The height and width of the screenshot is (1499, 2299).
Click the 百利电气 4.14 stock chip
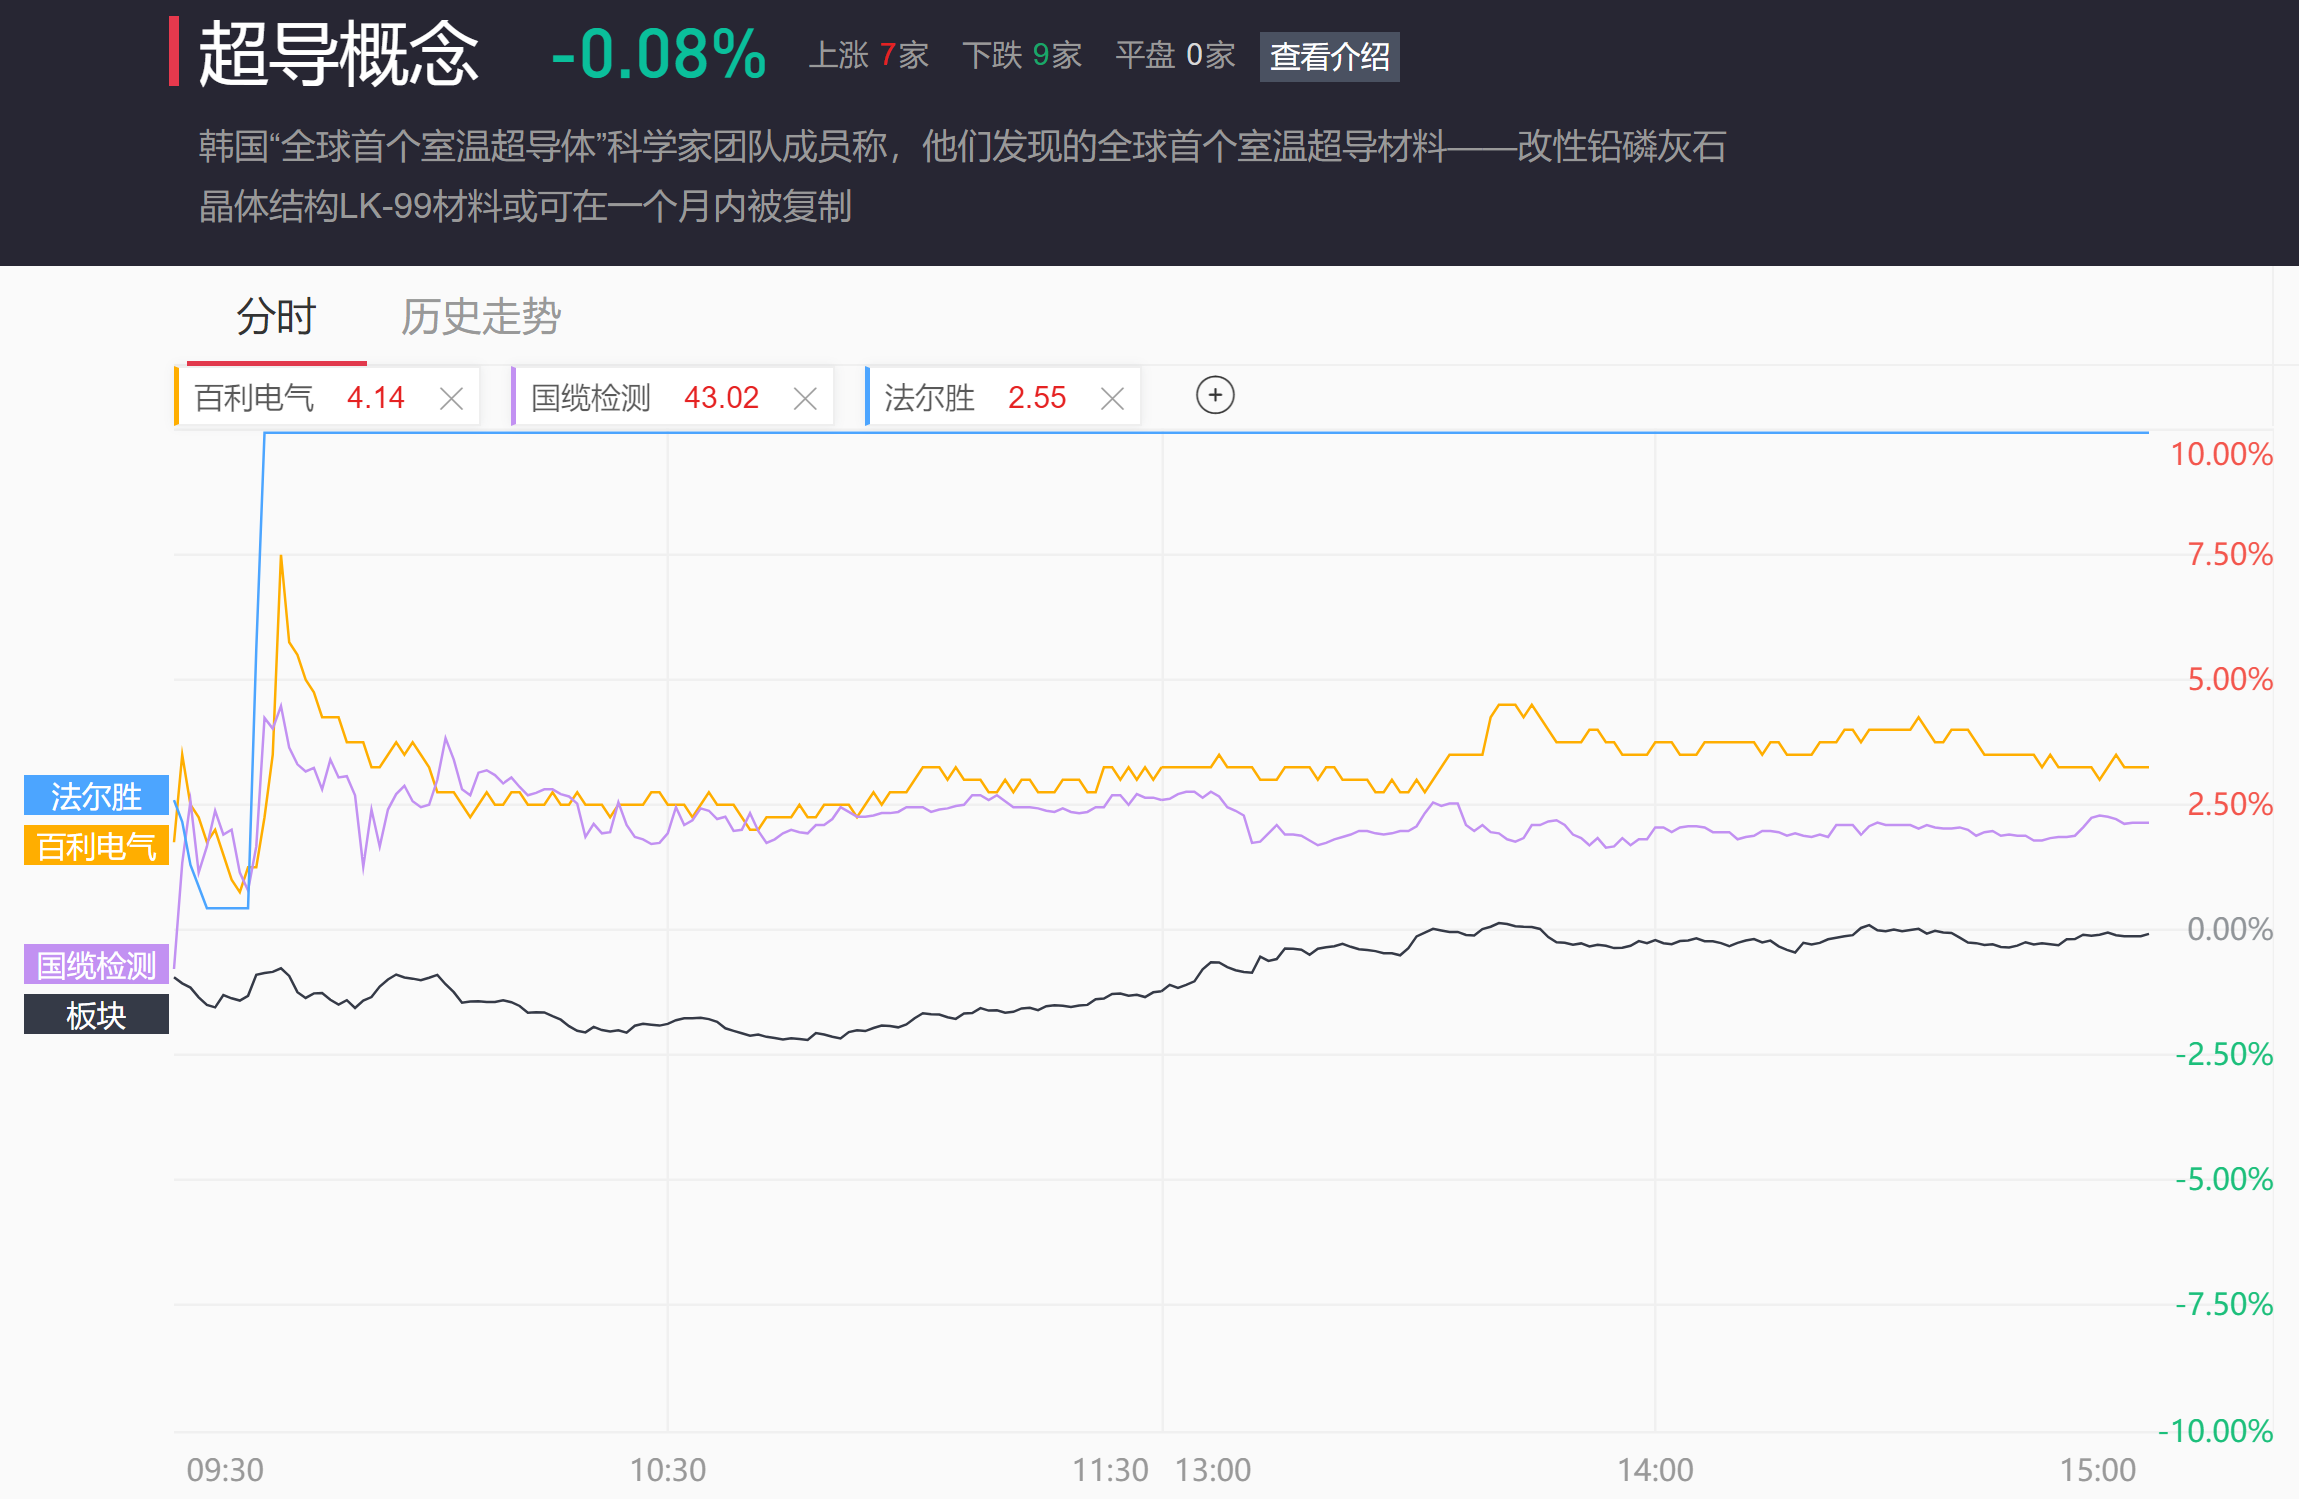(300, 398)
